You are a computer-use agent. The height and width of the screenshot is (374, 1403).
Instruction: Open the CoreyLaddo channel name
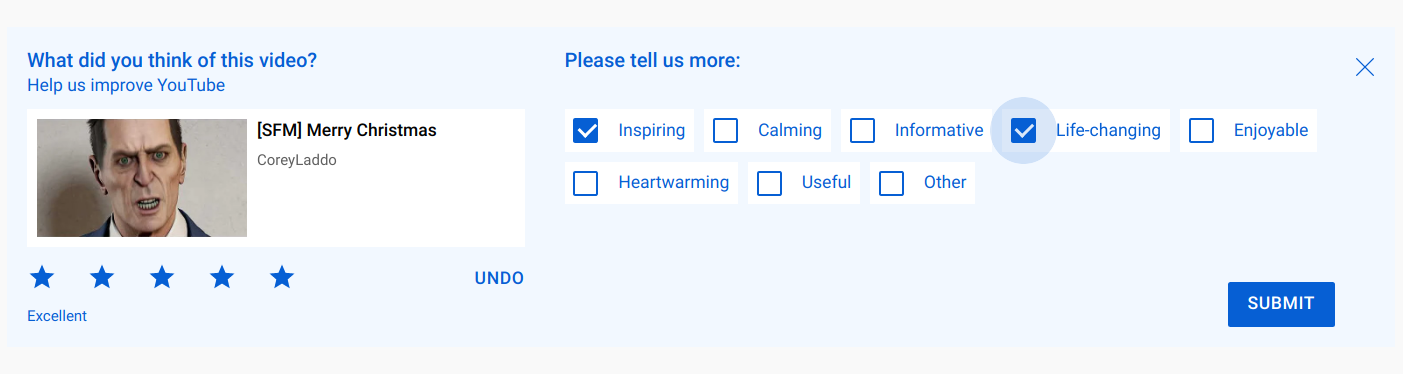pyautogui.click(x=297, y=160)
